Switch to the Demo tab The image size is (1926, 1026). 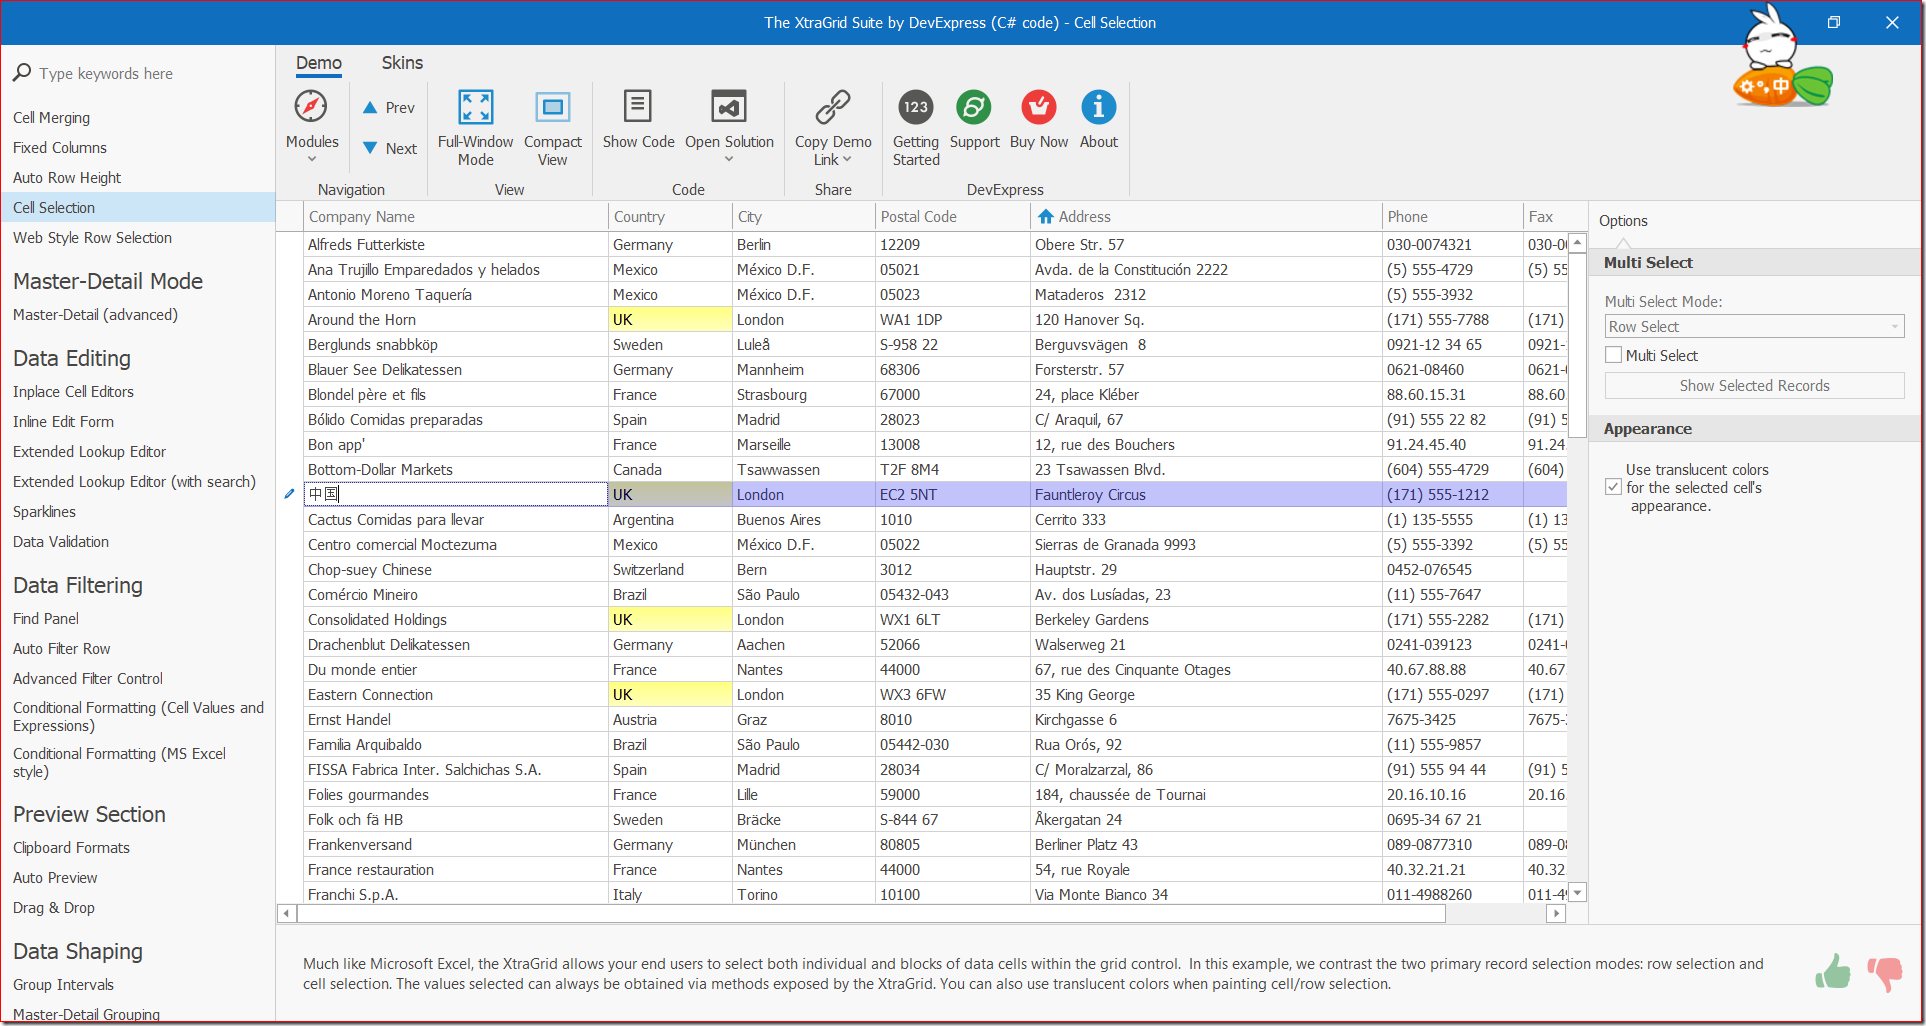click(x=319, y=63)
